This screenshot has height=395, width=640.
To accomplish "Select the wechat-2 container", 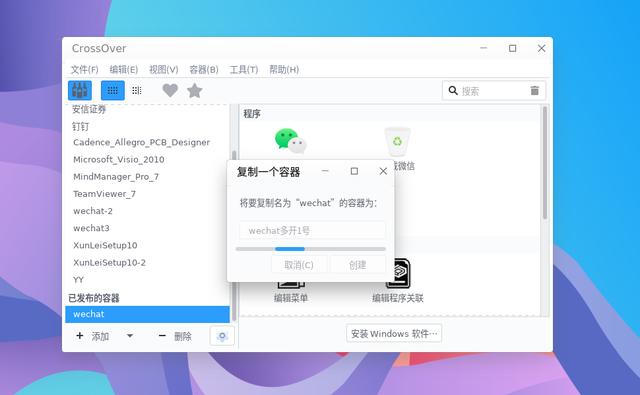I will [93, 211].
